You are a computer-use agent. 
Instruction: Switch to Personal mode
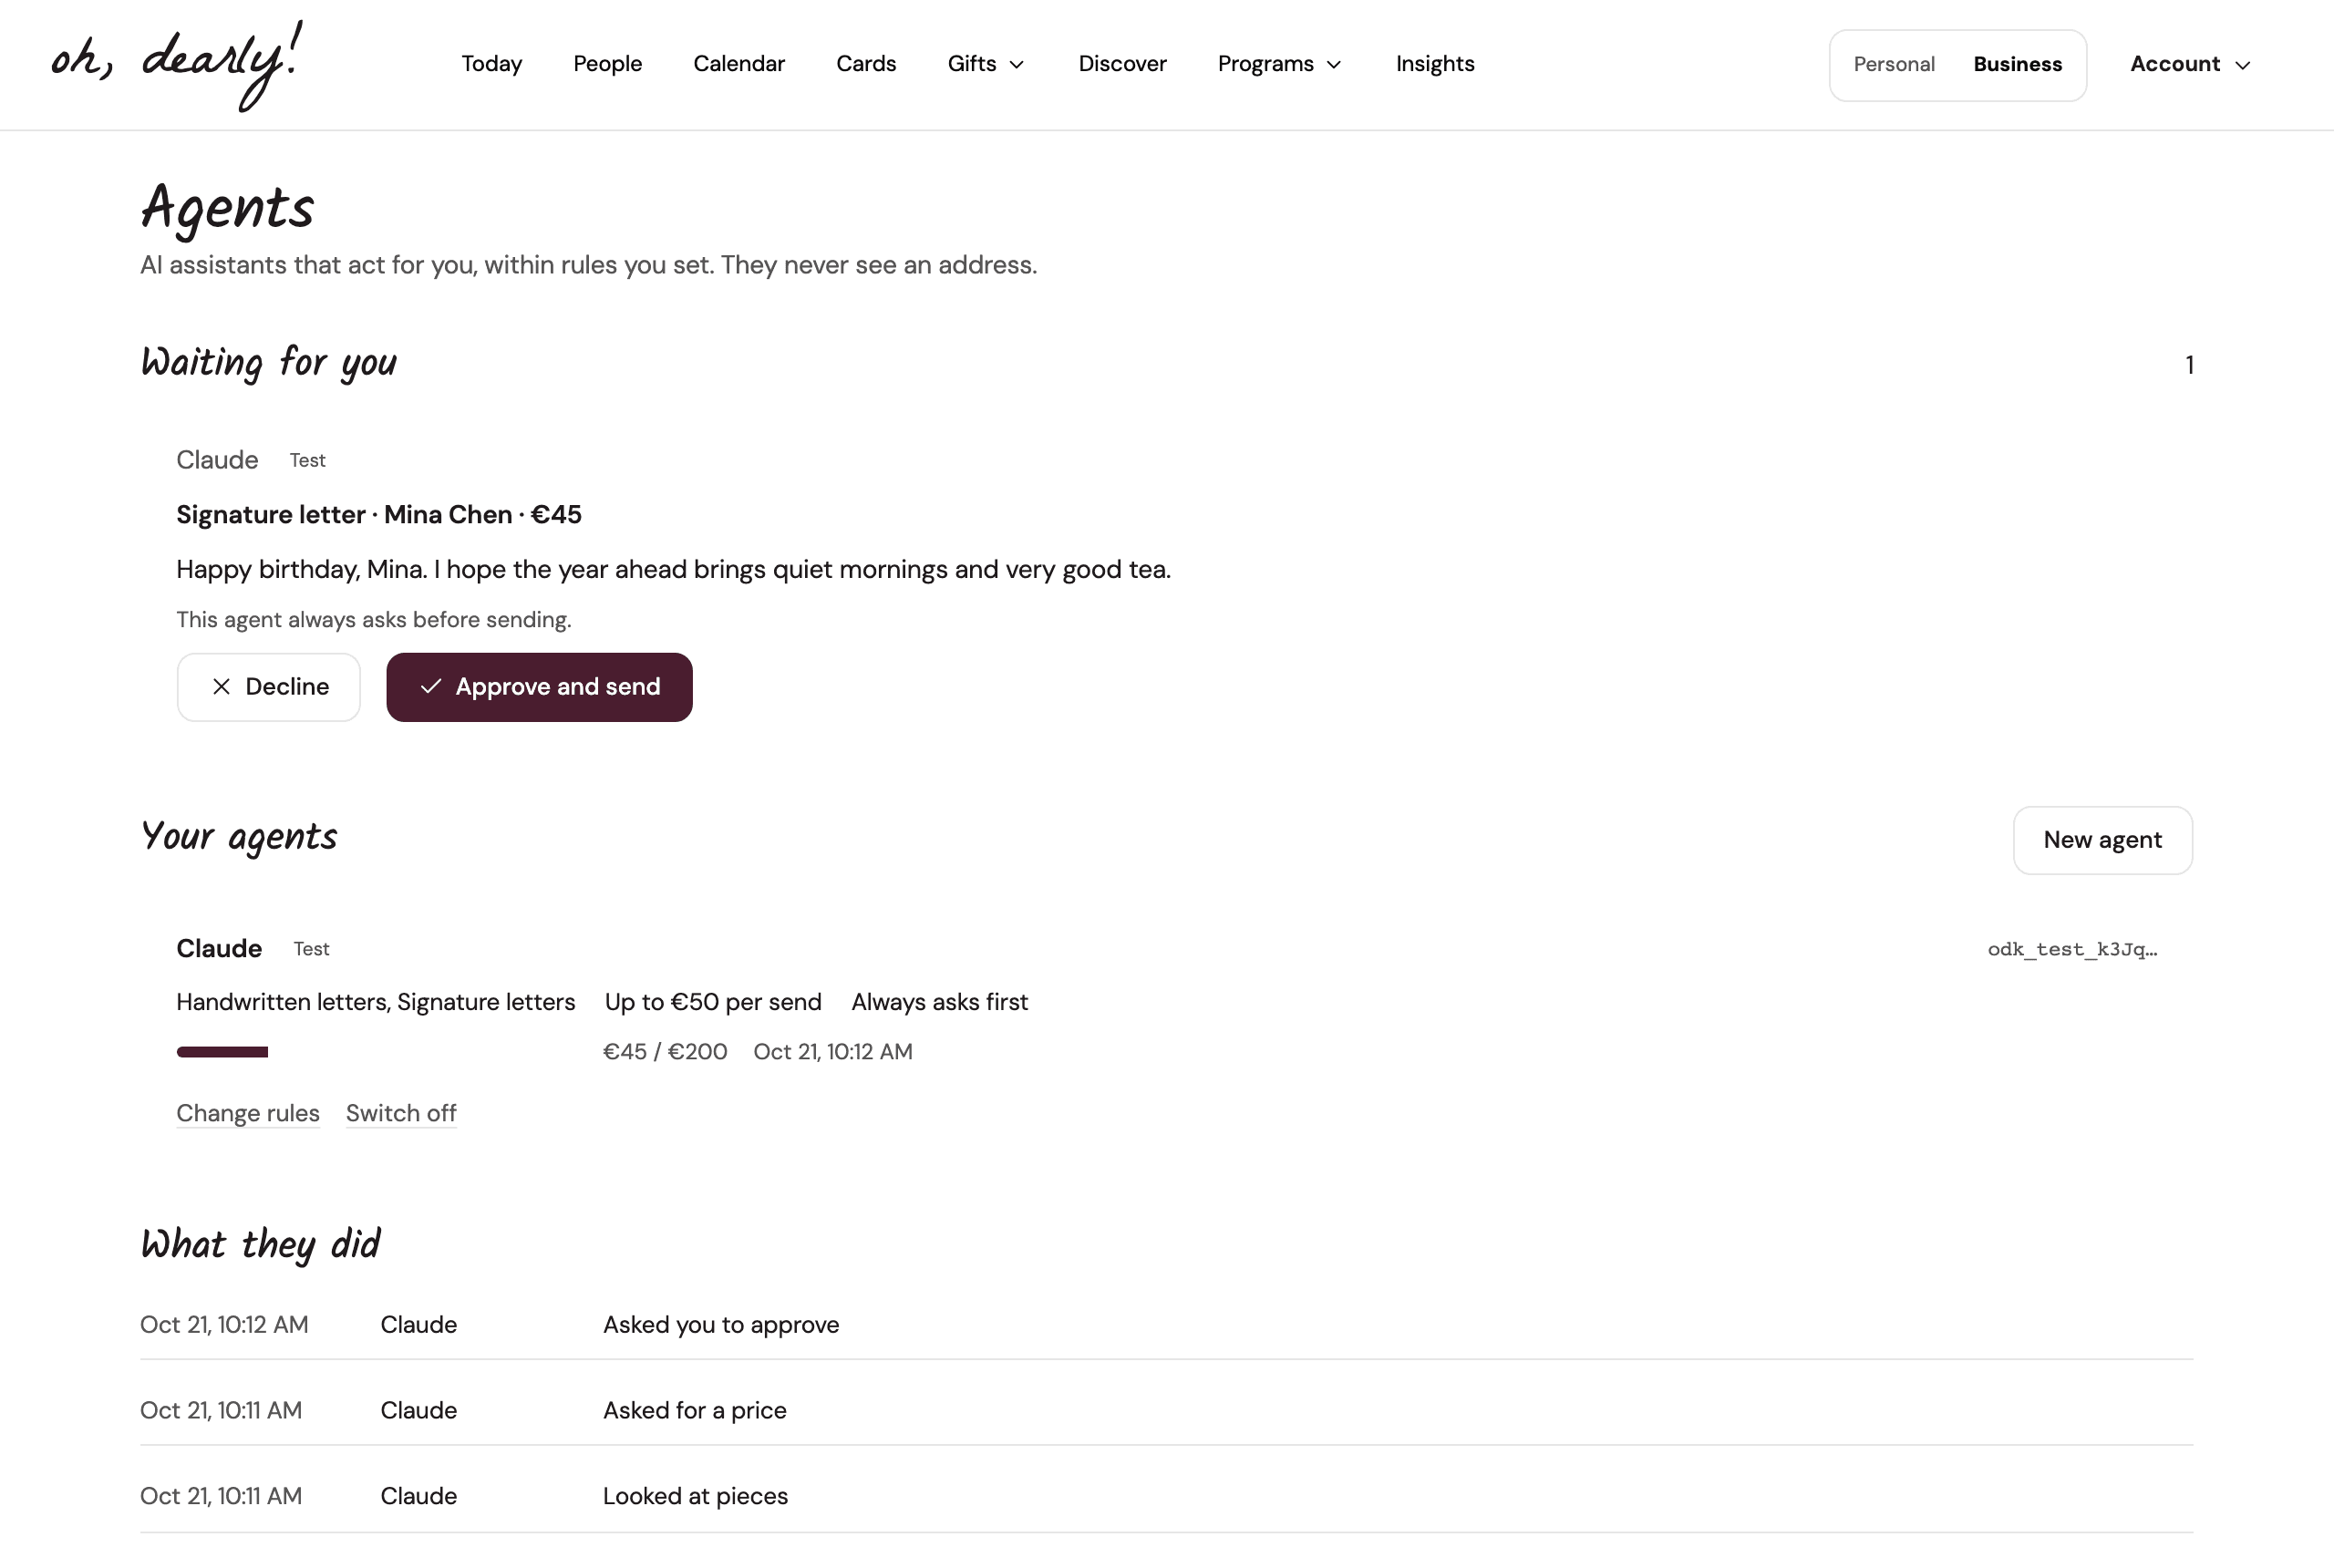point(1894,64)
